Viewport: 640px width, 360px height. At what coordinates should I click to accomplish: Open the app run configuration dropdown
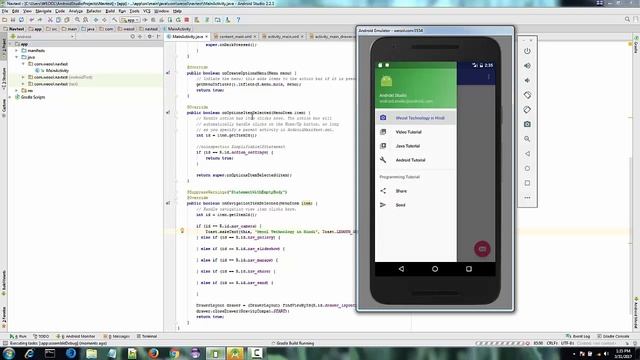tap(130, 20)
